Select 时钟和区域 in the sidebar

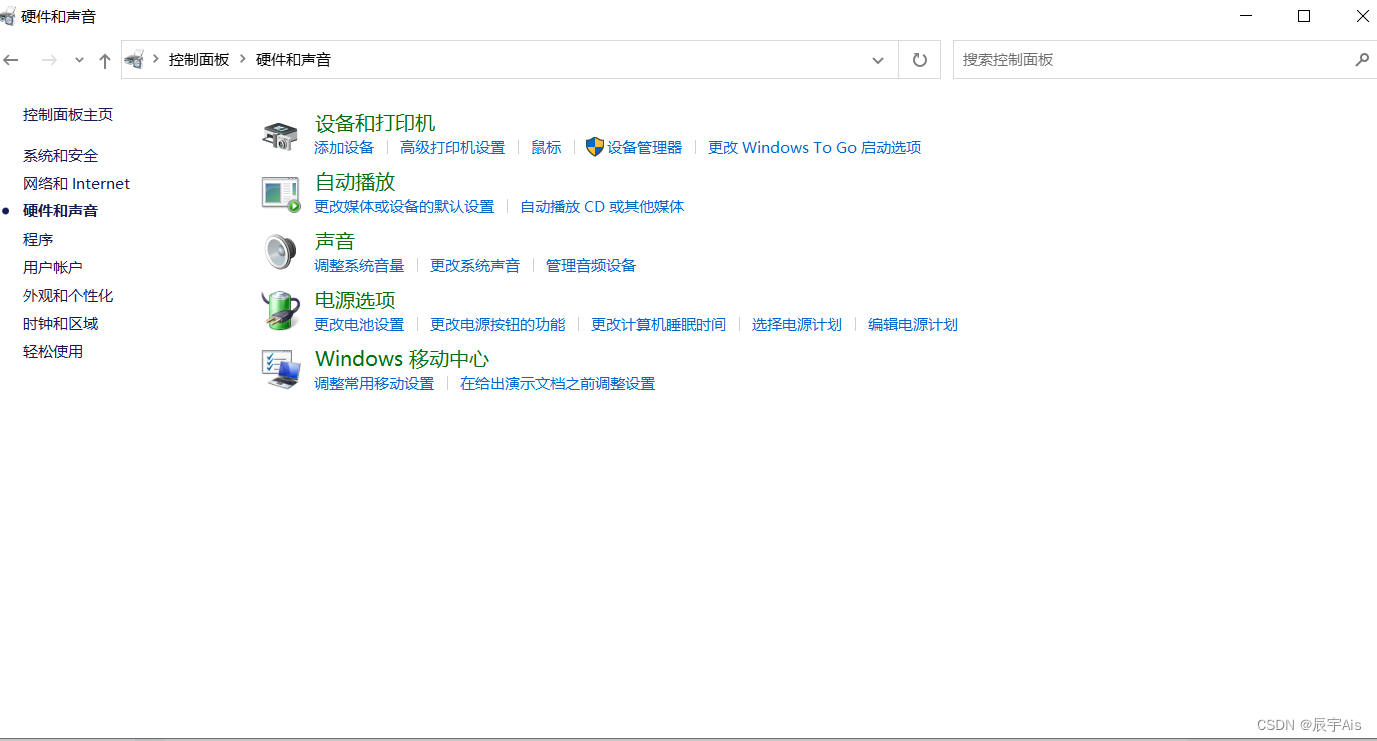click(x=61, y=324)
